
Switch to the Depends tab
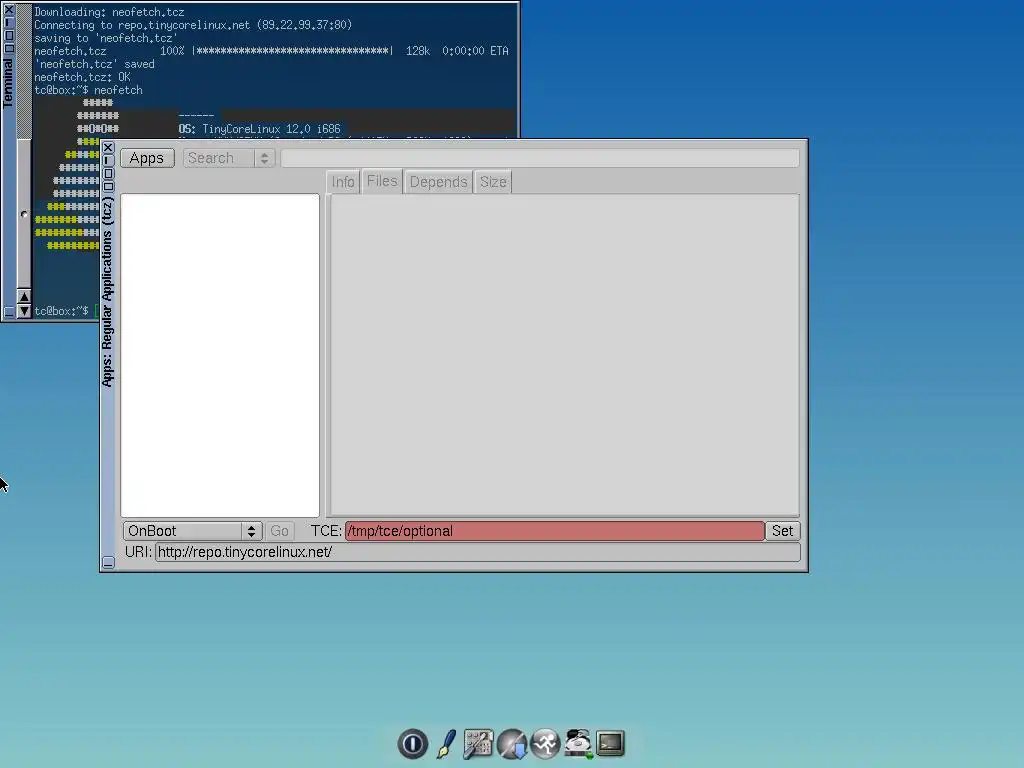pos(438,182)
